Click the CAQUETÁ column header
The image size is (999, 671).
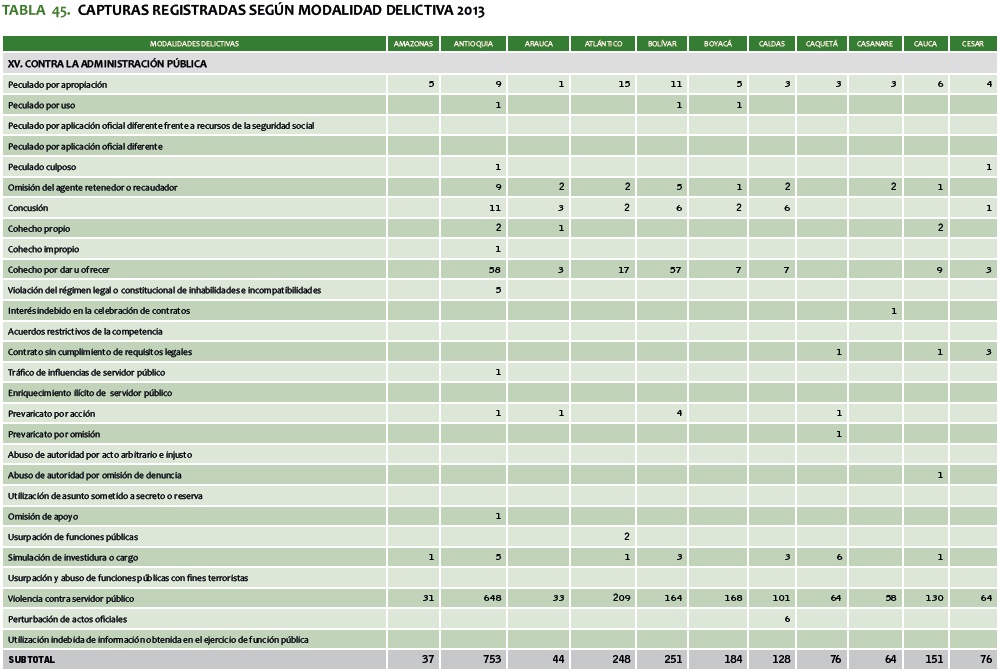tap(822, 44)
